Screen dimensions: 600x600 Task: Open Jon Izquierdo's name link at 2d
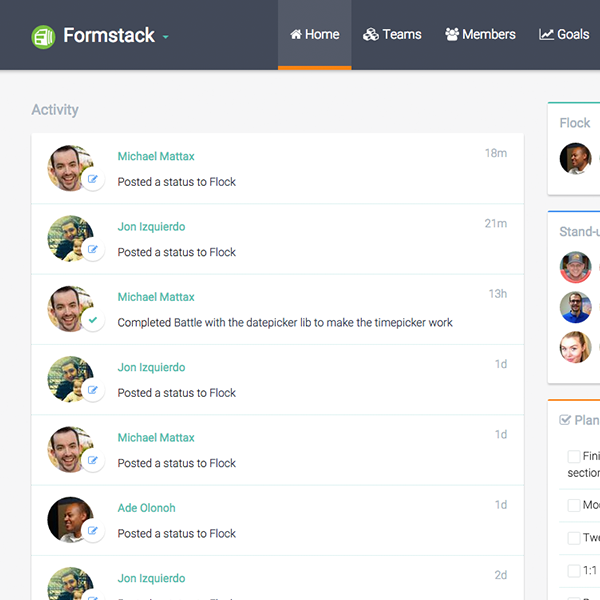pyautogui.click(x=151, y=578)
